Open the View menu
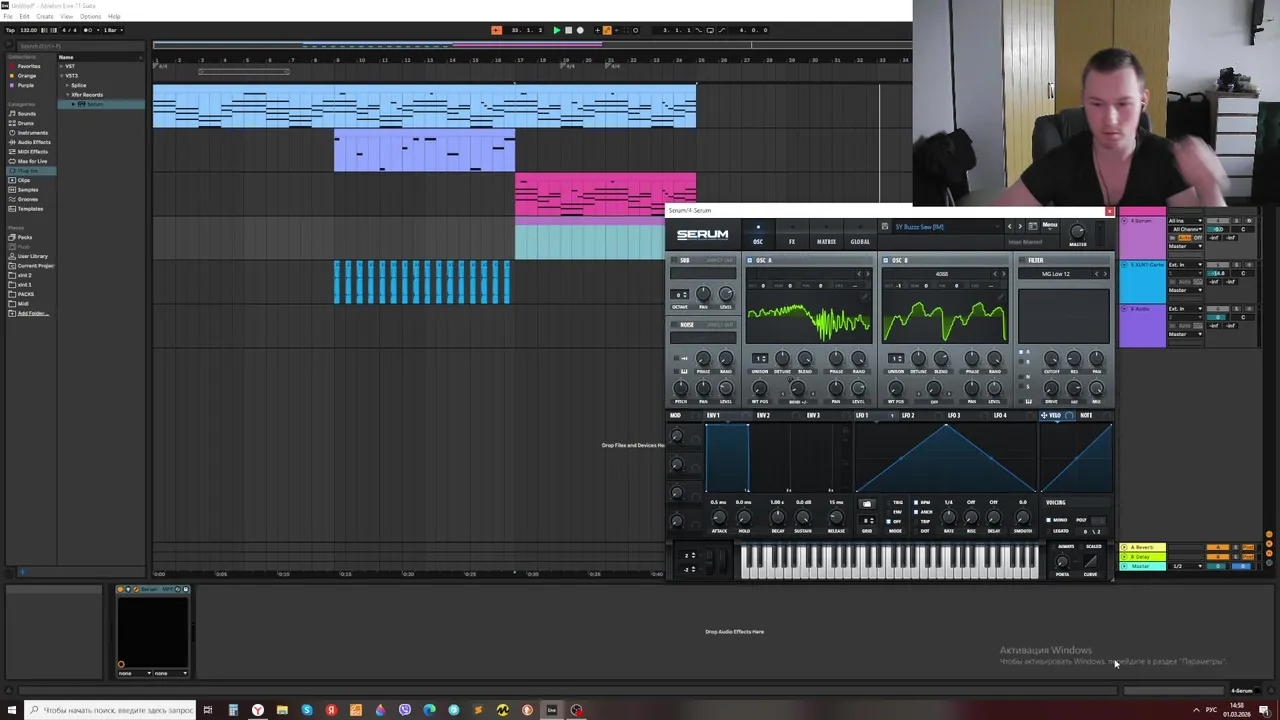Screen dimensions: 1280x720 point(67,16)
